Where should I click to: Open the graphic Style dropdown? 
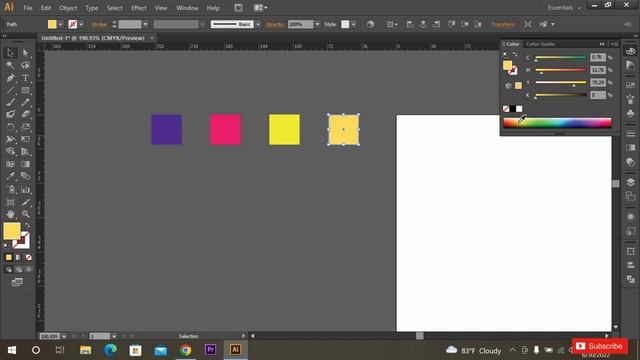click(353, 24)
